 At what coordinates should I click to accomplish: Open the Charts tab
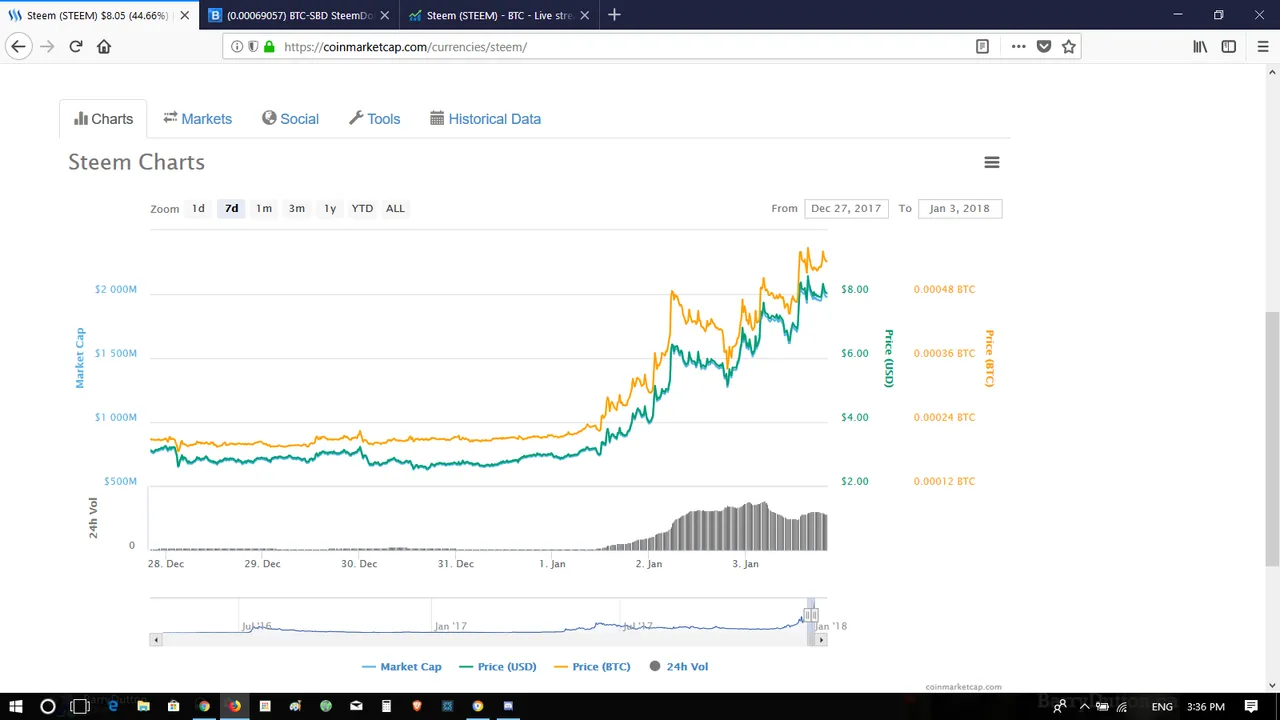[103, 118]
